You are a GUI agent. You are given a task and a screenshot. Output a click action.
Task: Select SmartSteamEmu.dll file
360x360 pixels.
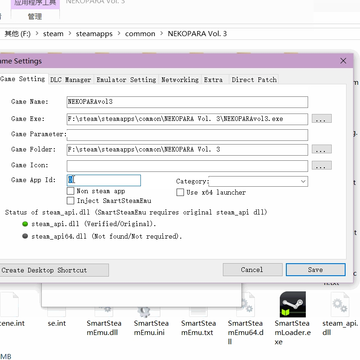click(104, 327)
